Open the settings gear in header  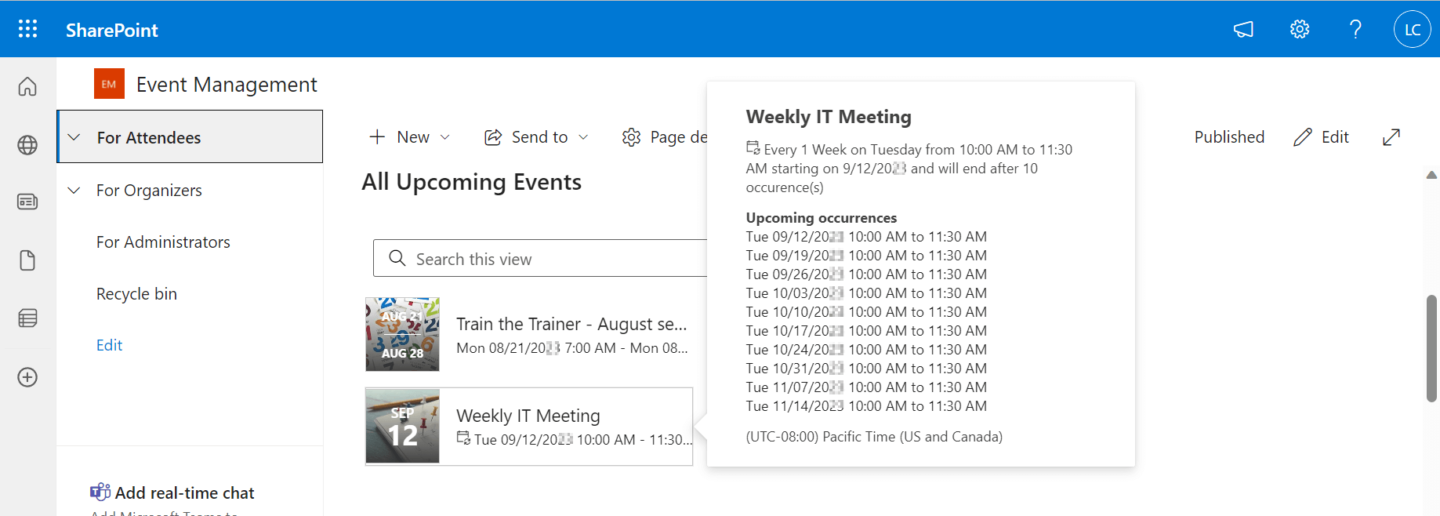click(x=1299, y=29)
